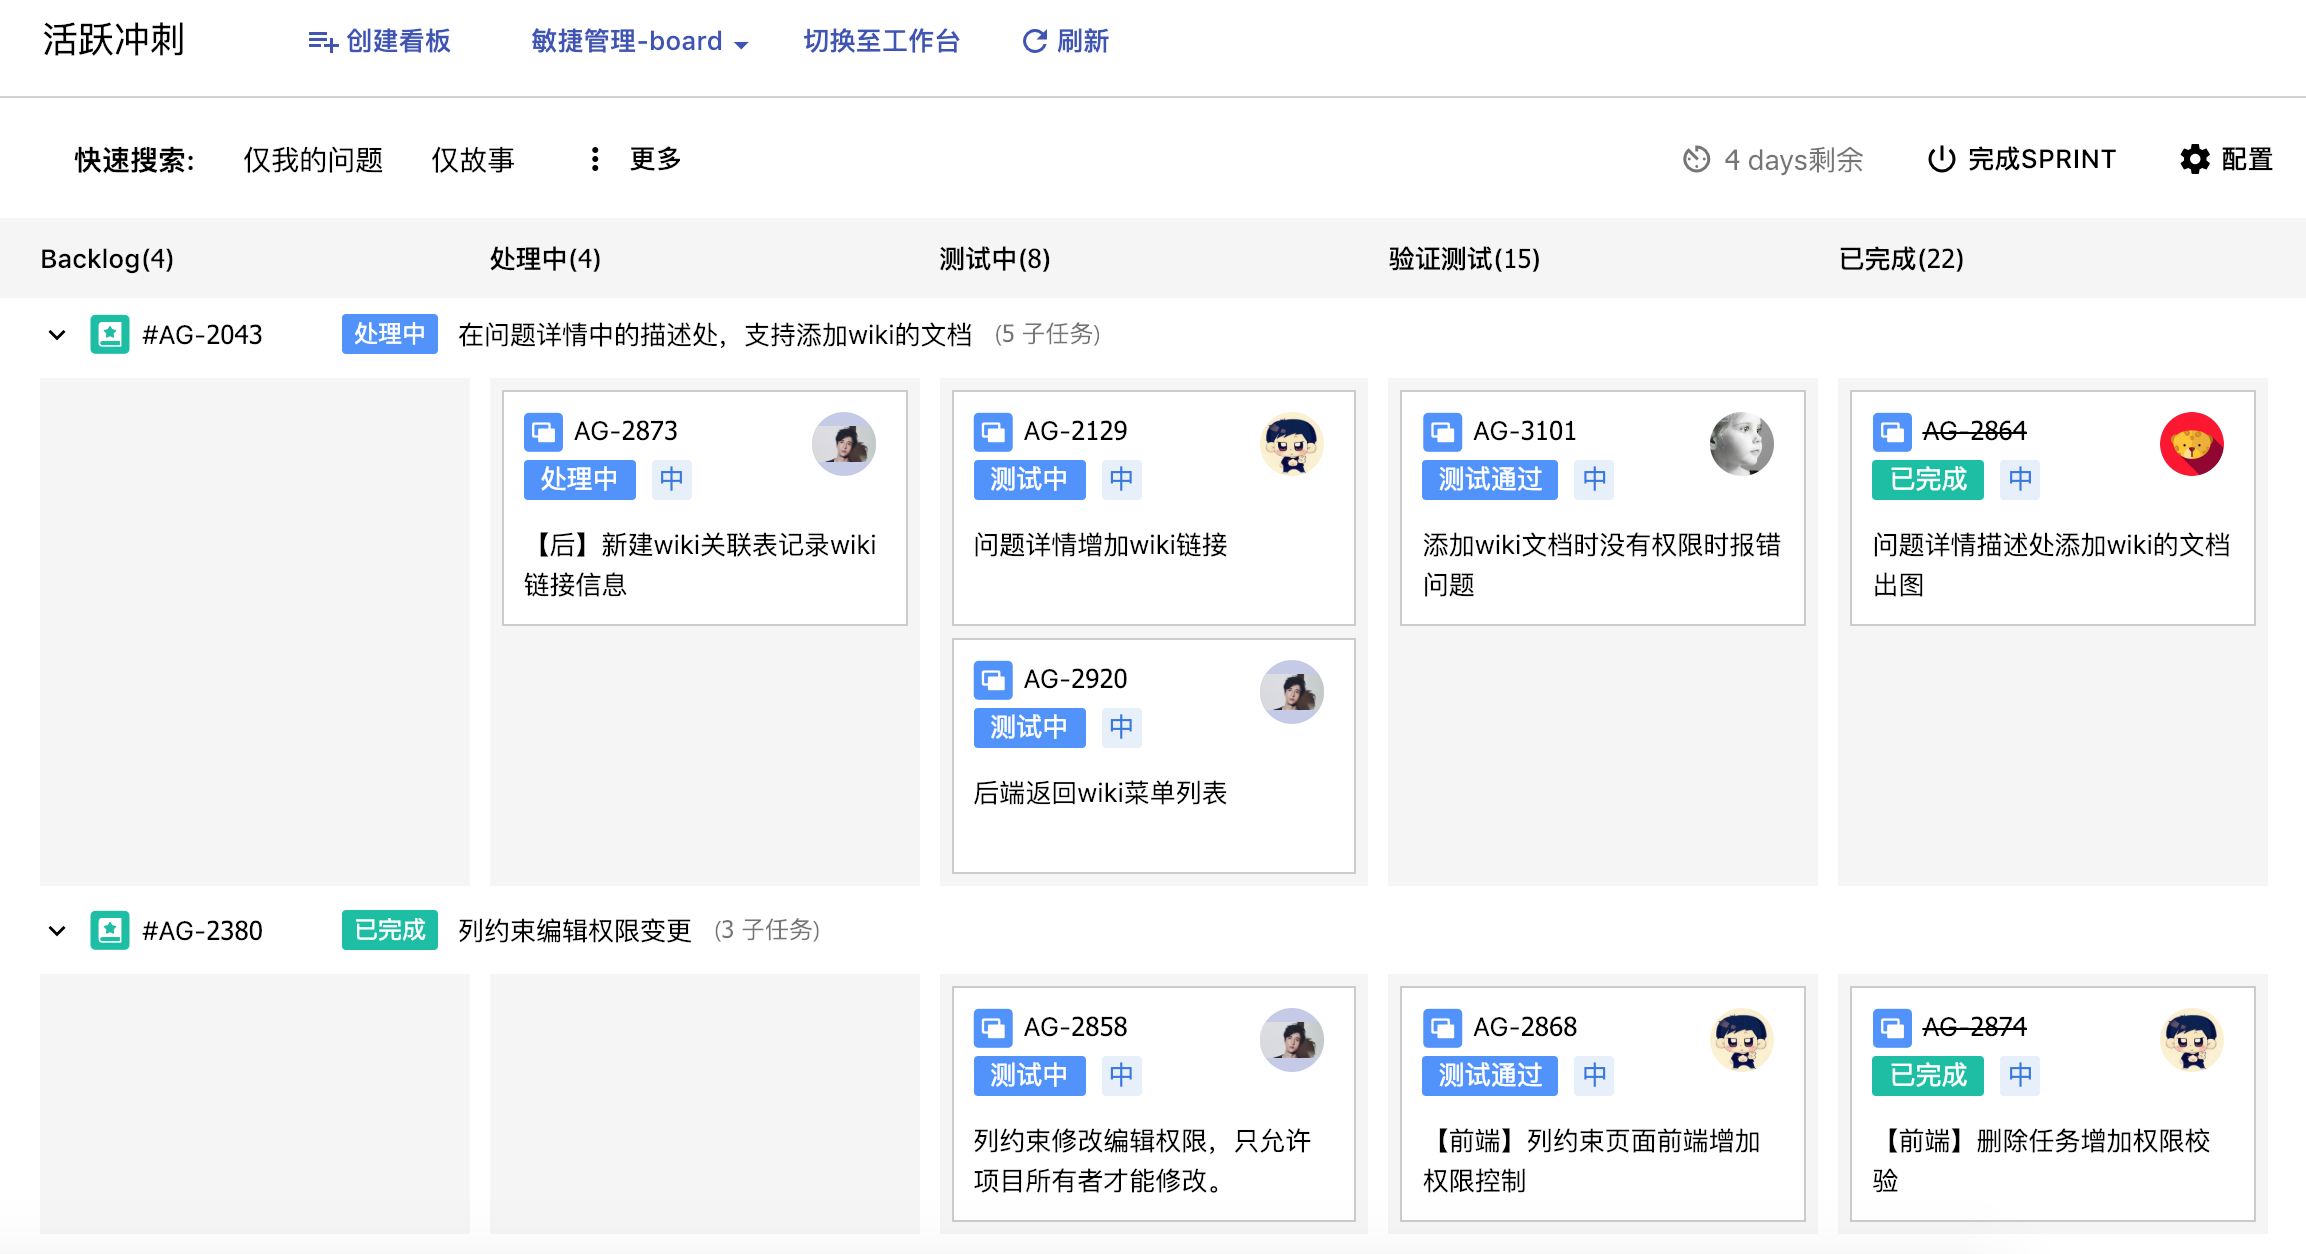2306x1254 pixels.
Task: Click 4 days剩余 remaining label
Action: 1793,159
